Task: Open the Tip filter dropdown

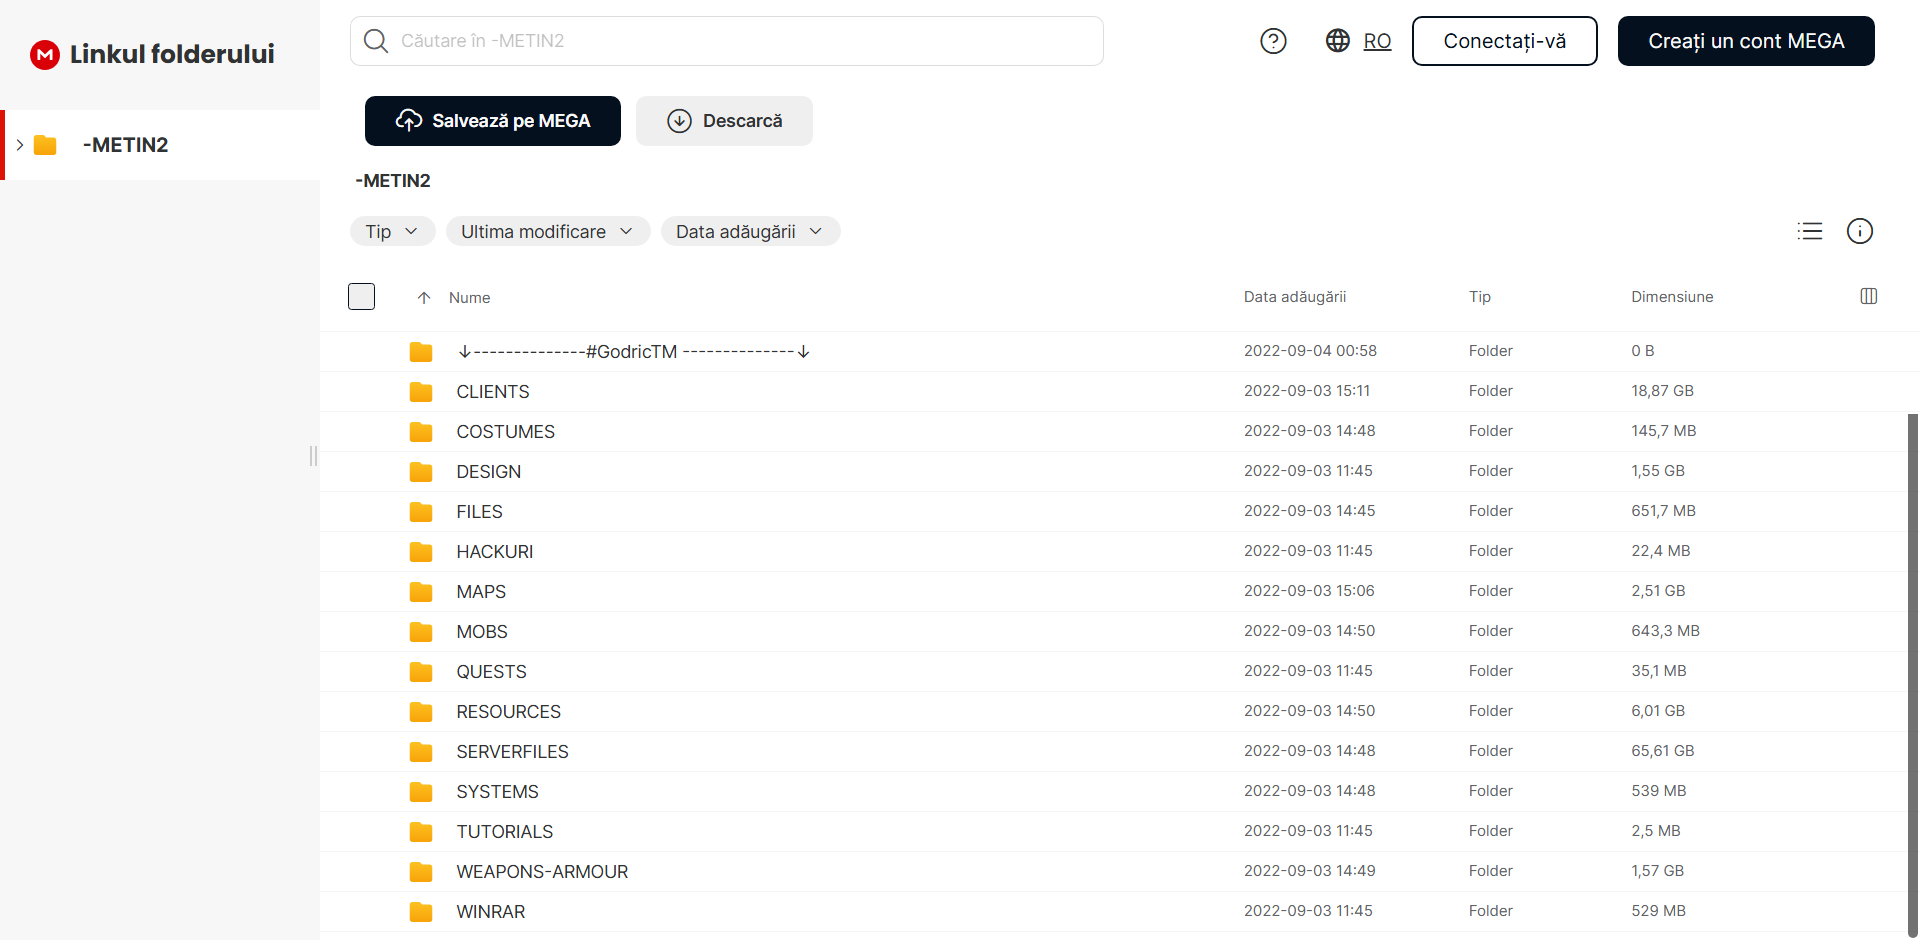Action: tap(392, 231)
